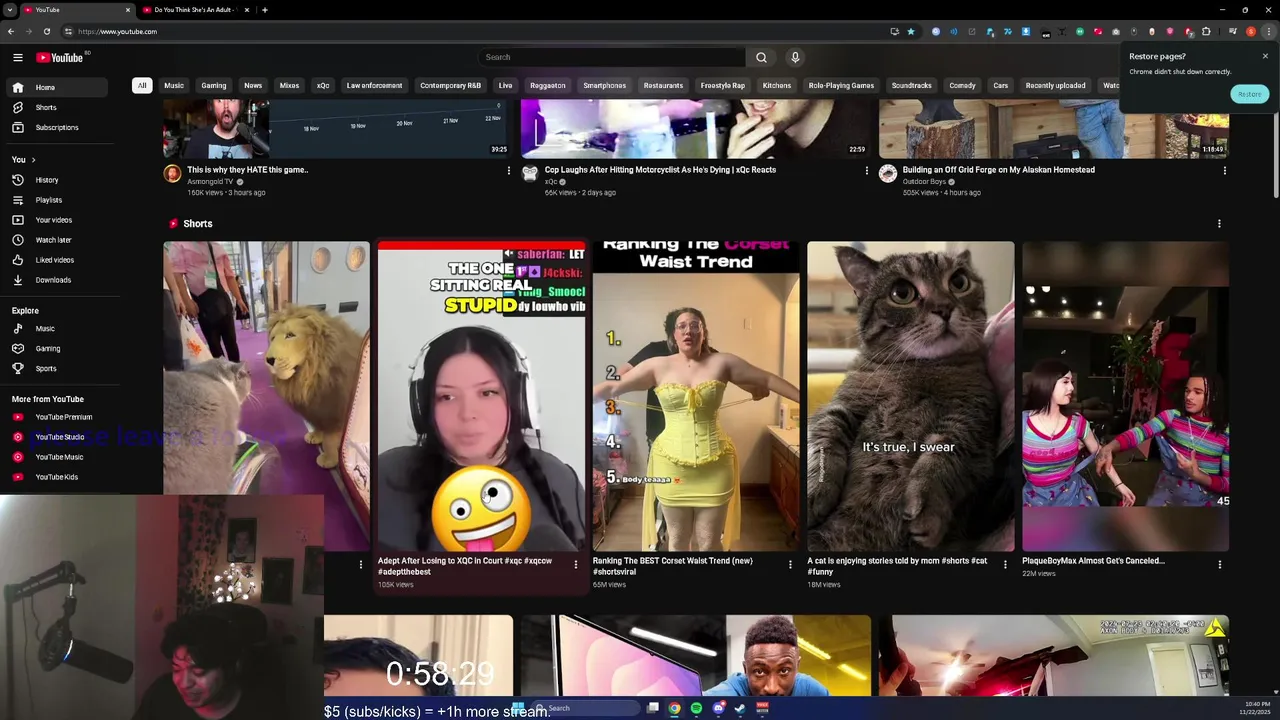This screenshot has width=1280, height=720.
Task: Open the video This is why they HATE this game
Action: 247,170
